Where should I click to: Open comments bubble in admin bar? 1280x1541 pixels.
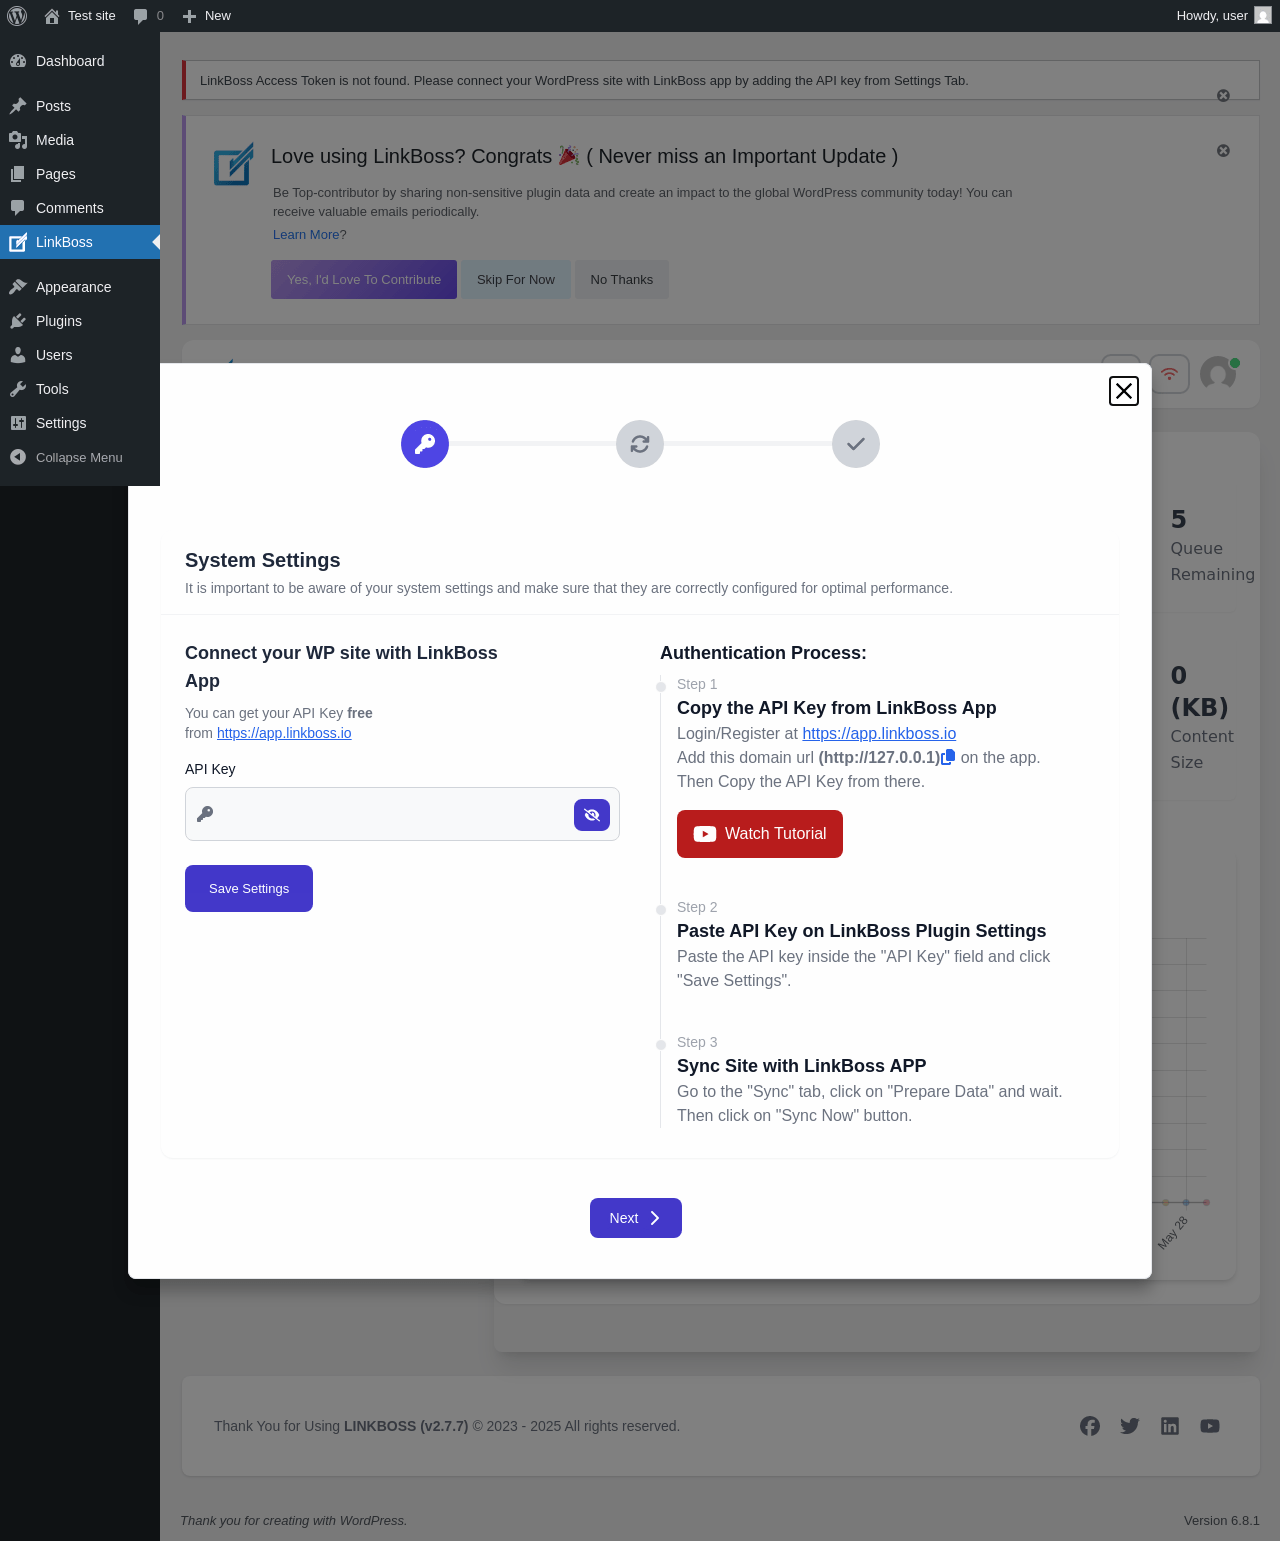click(x=148, y=16)
